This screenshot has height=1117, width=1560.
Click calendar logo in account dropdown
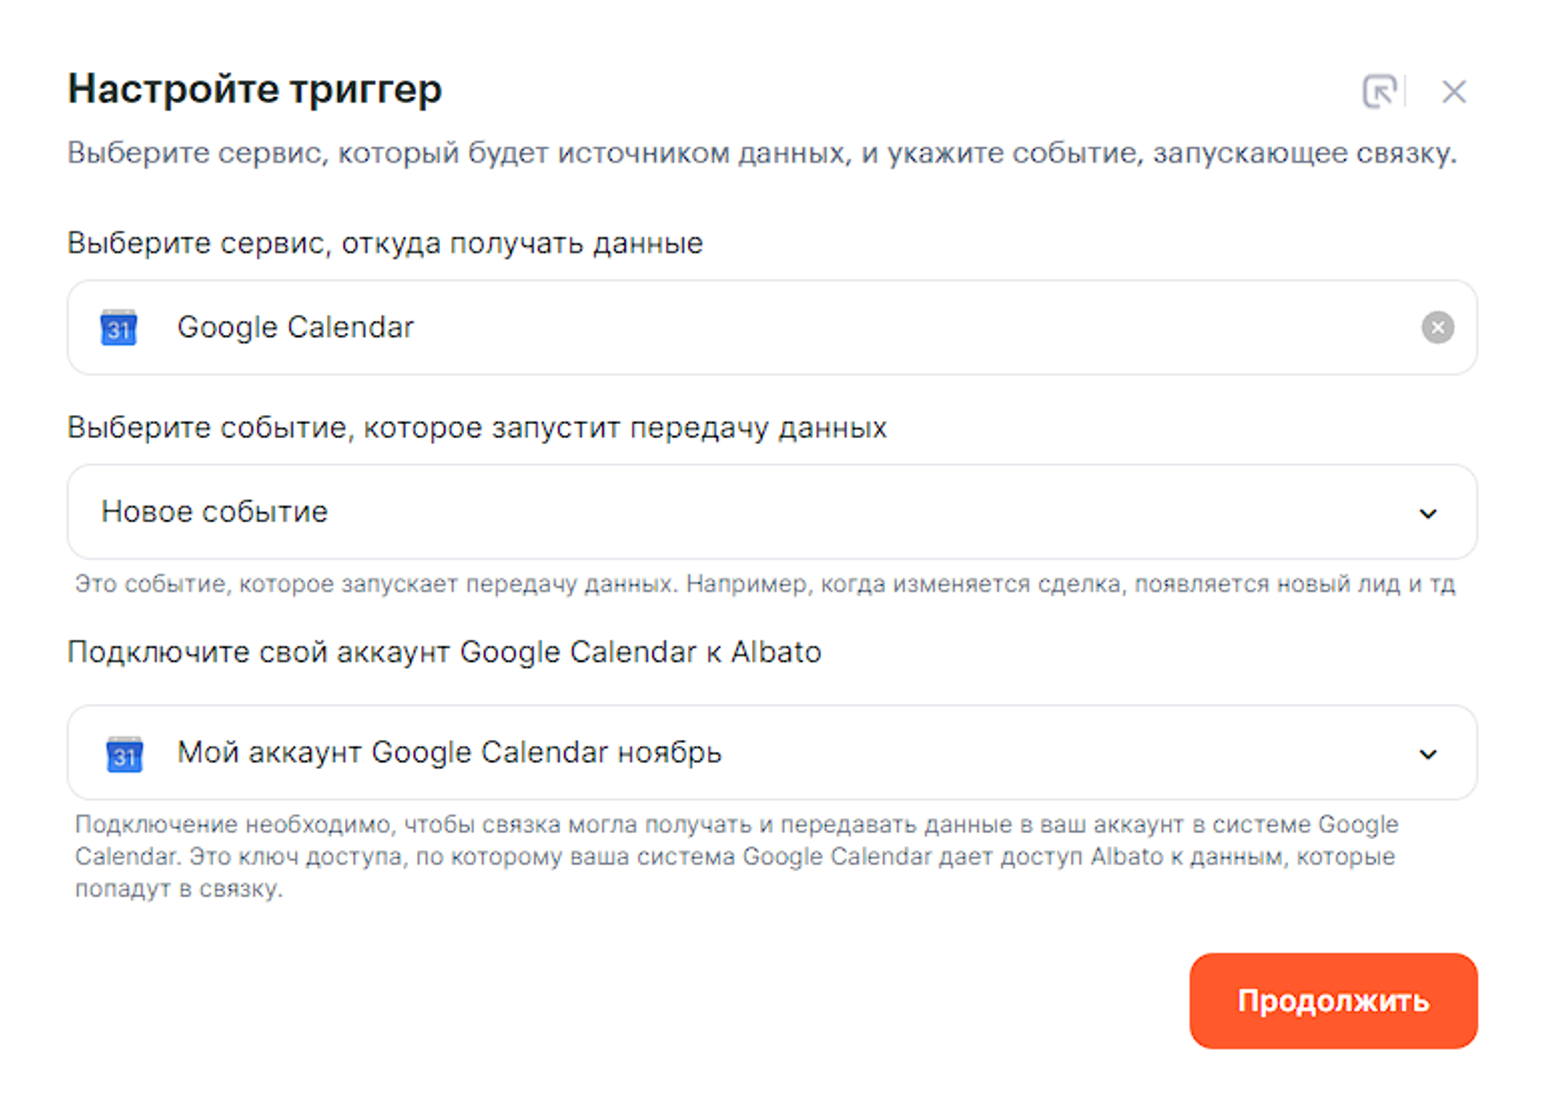click(x=125, y=754)
